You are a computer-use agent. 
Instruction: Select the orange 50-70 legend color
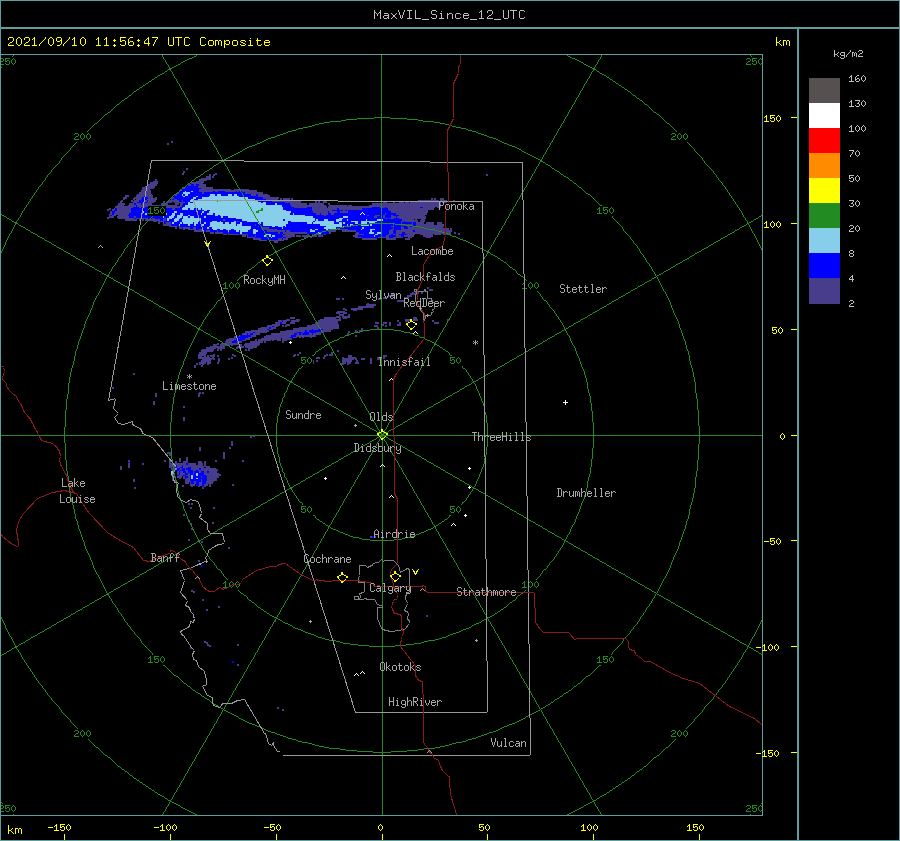click(824, 165)
